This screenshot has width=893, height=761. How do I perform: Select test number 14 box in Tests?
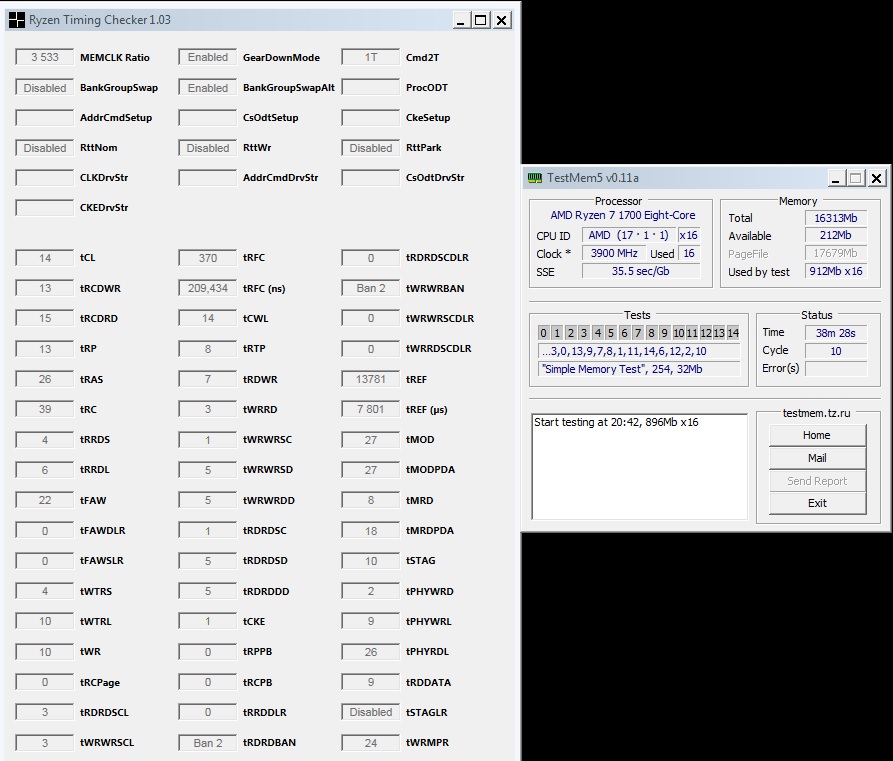[x=733, y=333]
